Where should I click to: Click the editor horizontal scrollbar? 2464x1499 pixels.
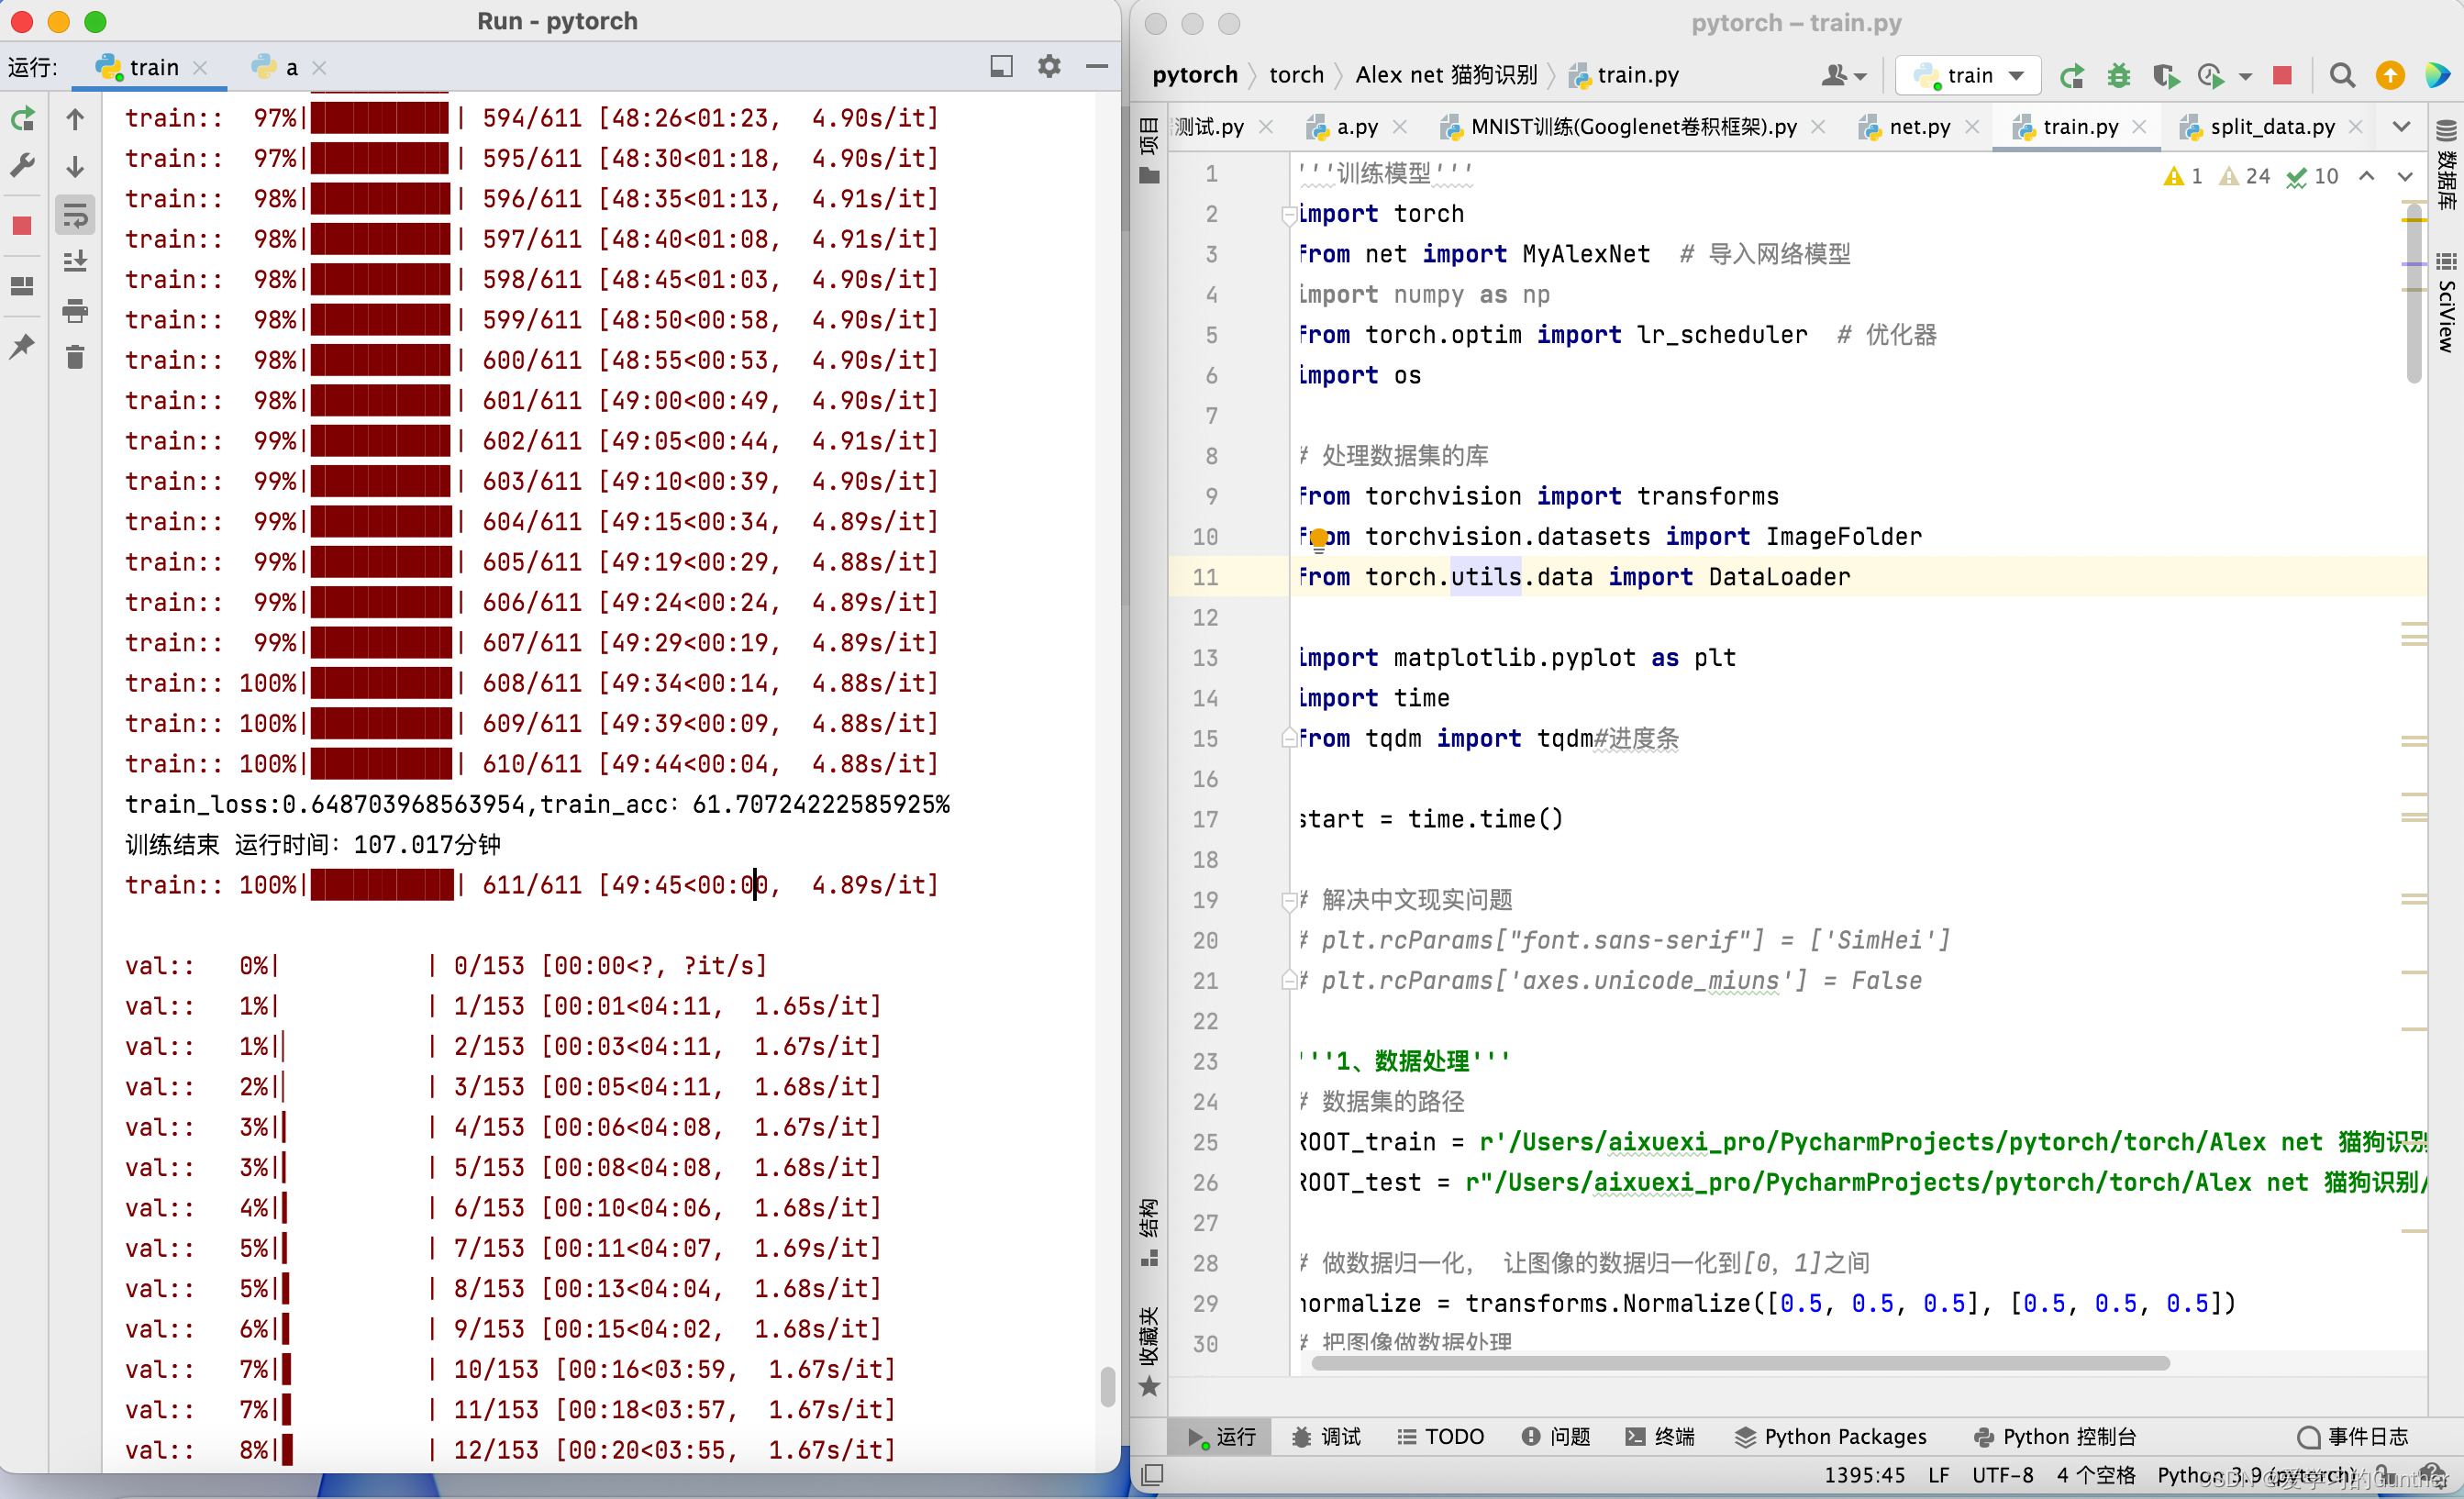click(1740, 1363)
